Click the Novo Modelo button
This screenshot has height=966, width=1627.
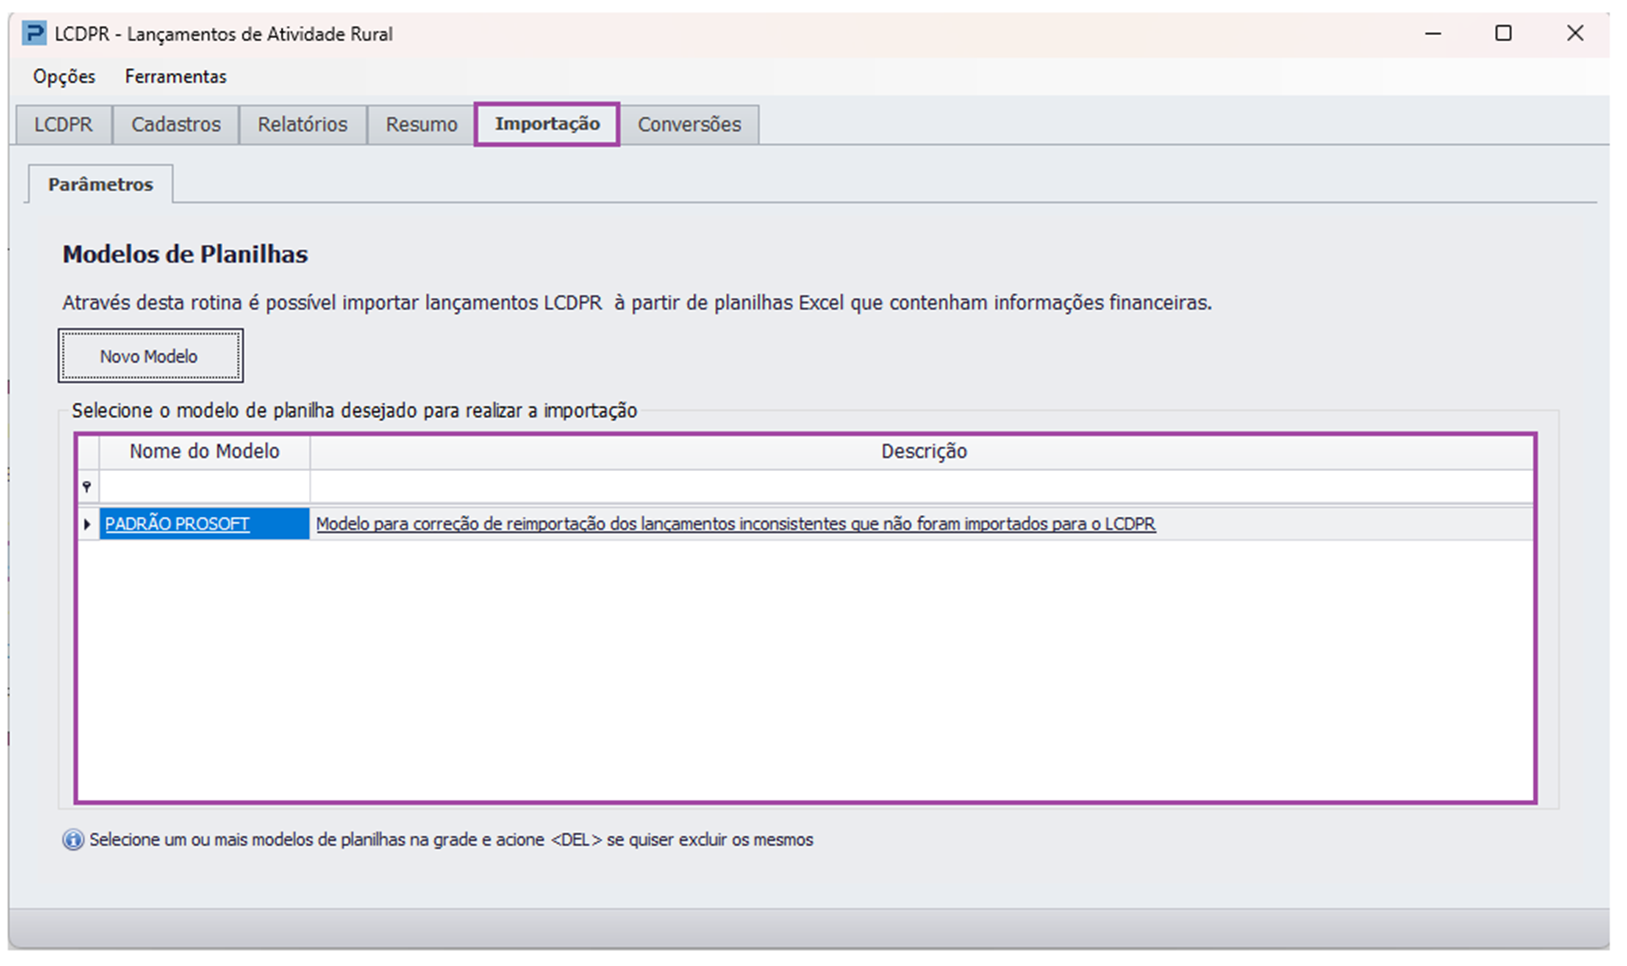tap(150, 356)
